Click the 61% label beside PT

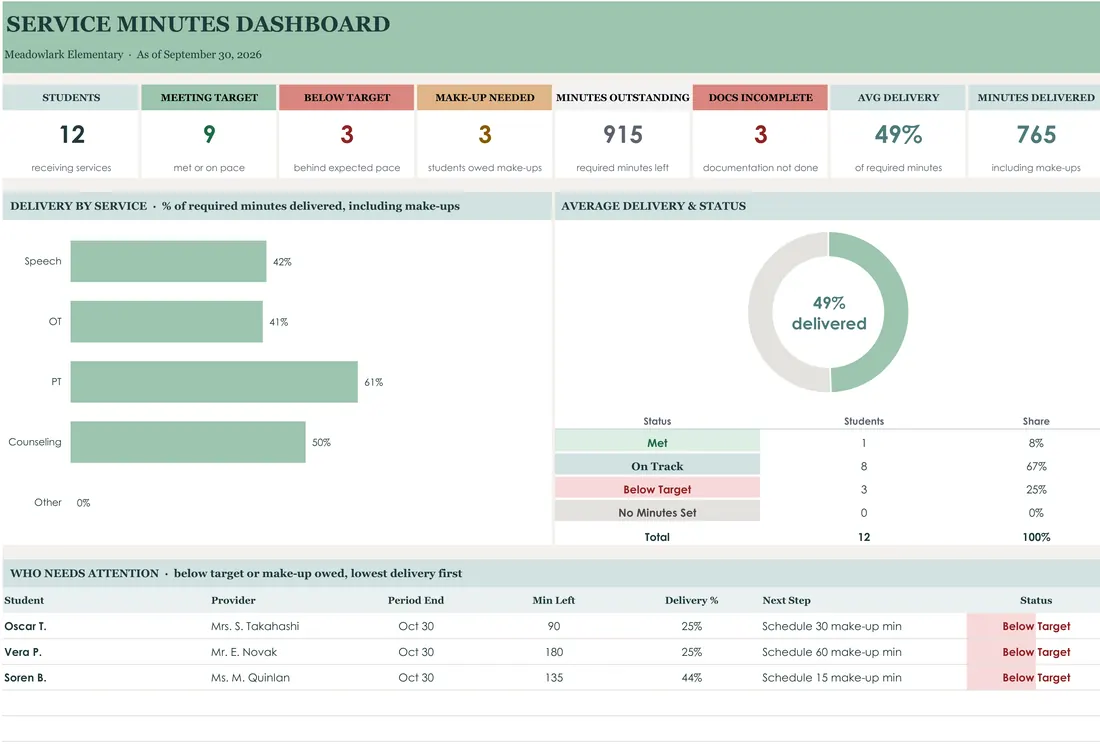point(373,382)
